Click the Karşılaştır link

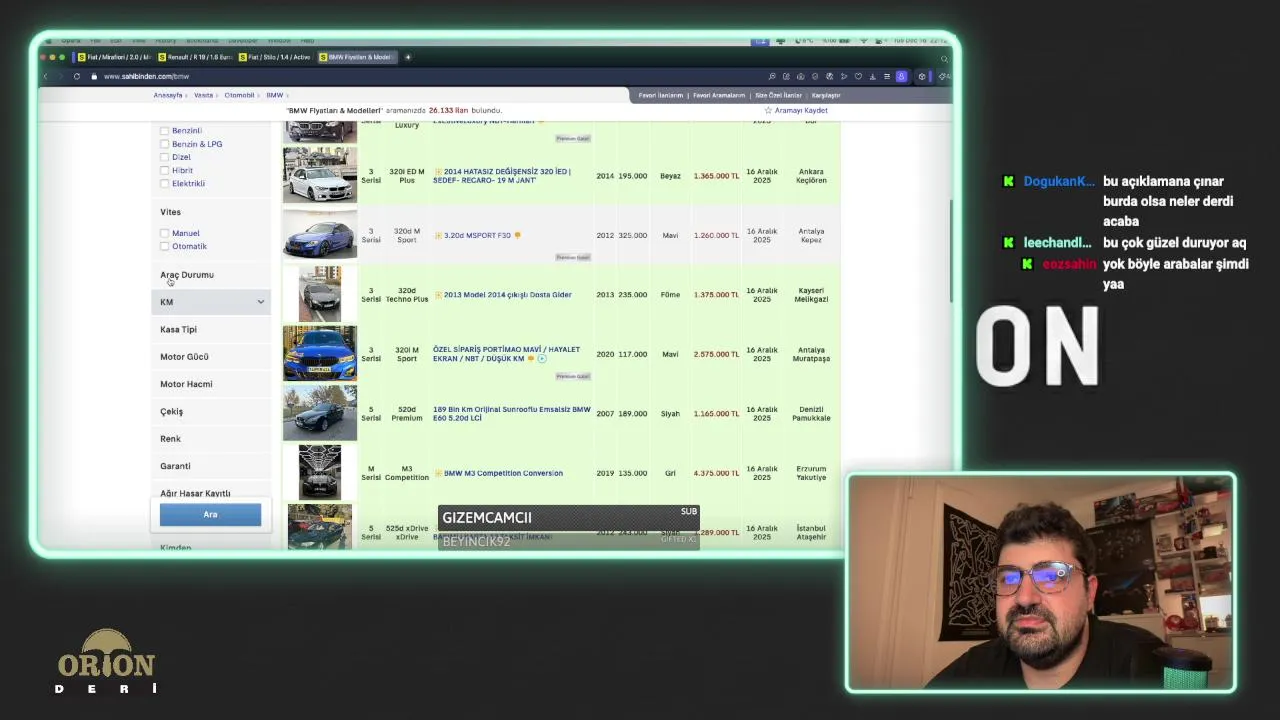[826, 95]
